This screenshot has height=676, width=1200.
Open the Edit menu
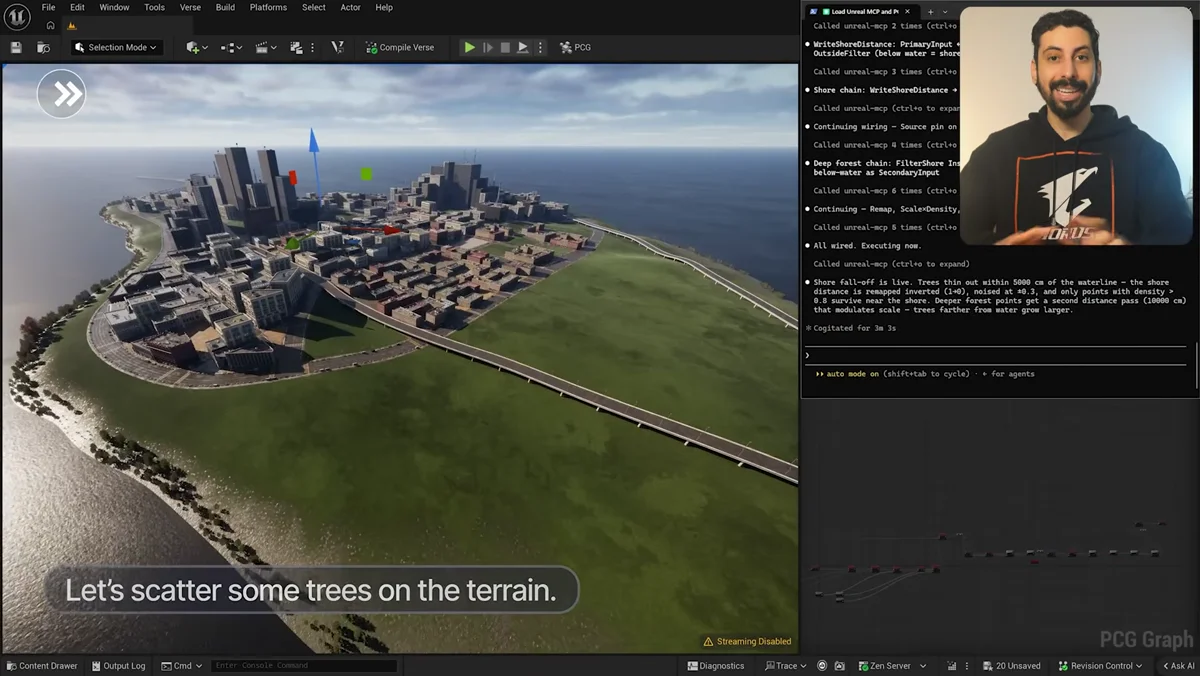point(77,7)
